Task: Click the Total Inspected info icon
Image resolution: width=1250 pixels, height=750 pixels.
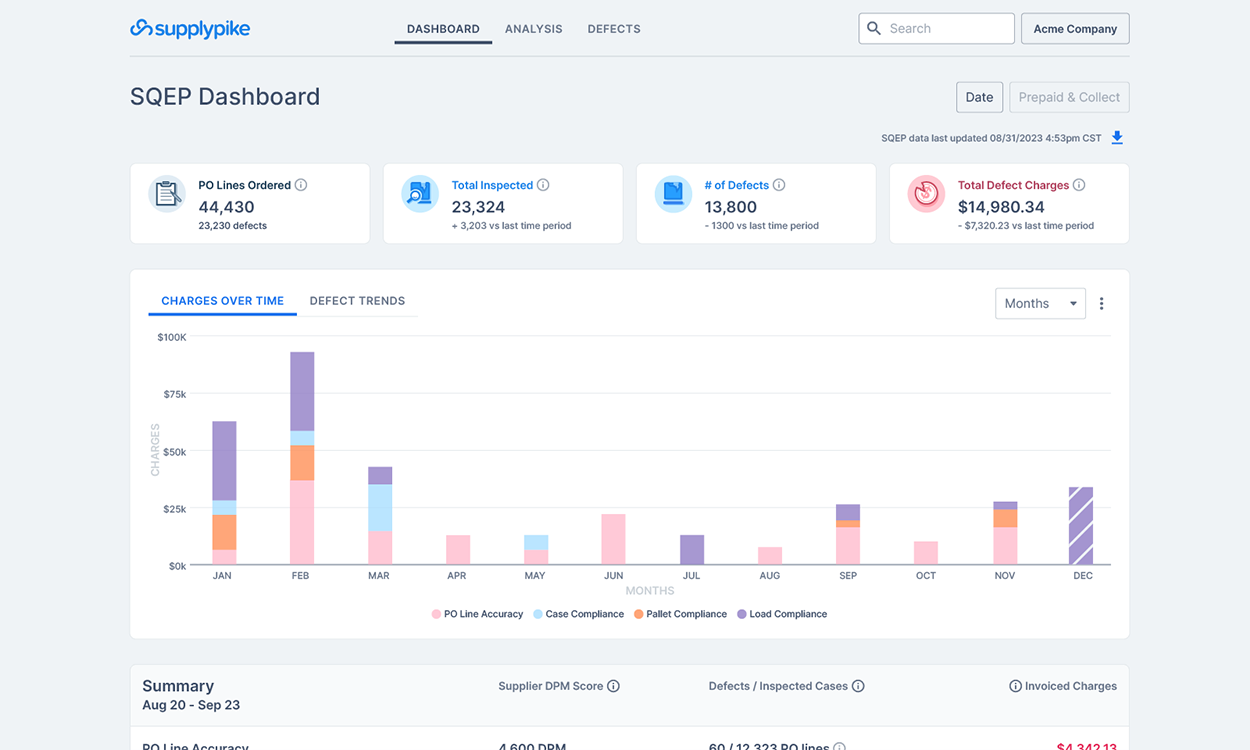Action: pos(543,184)
